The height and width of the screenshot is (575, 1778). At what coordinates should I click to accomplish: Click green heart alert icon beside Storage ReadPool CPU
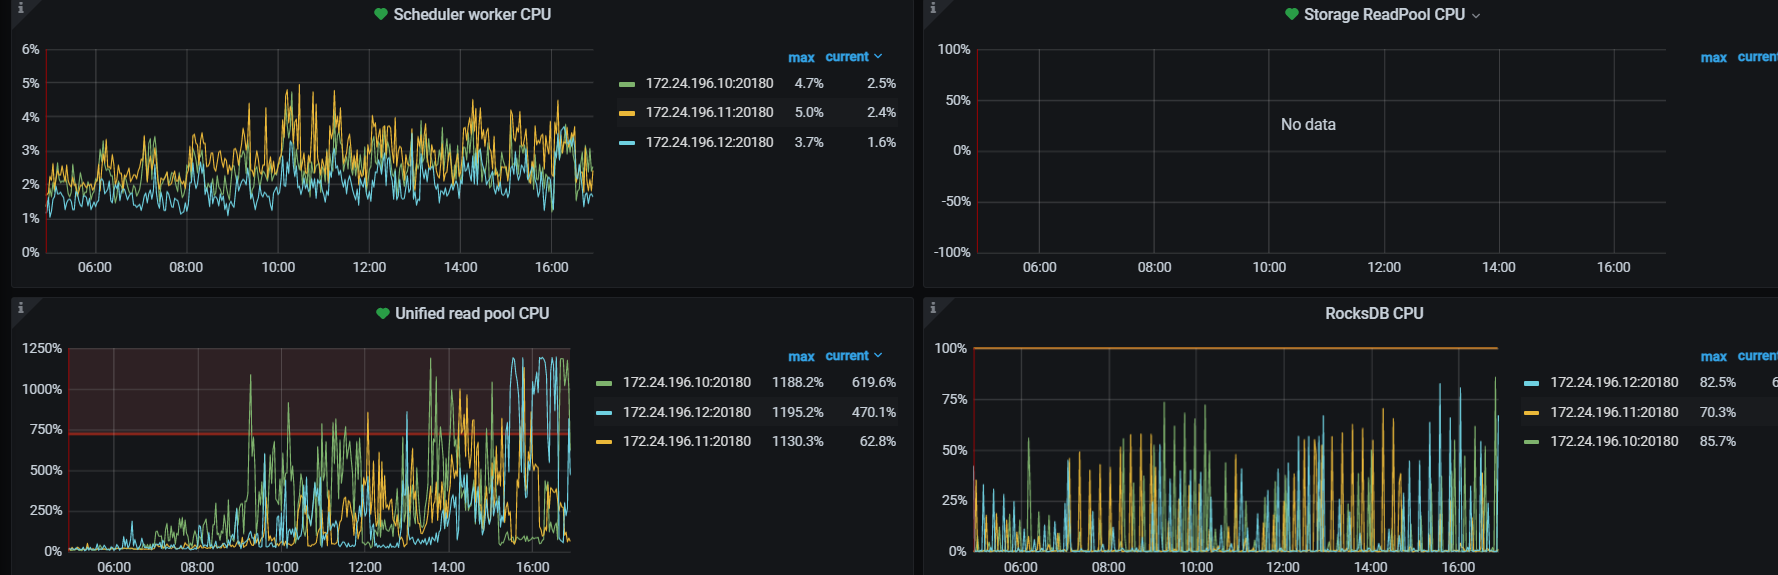pos(1291,14)
